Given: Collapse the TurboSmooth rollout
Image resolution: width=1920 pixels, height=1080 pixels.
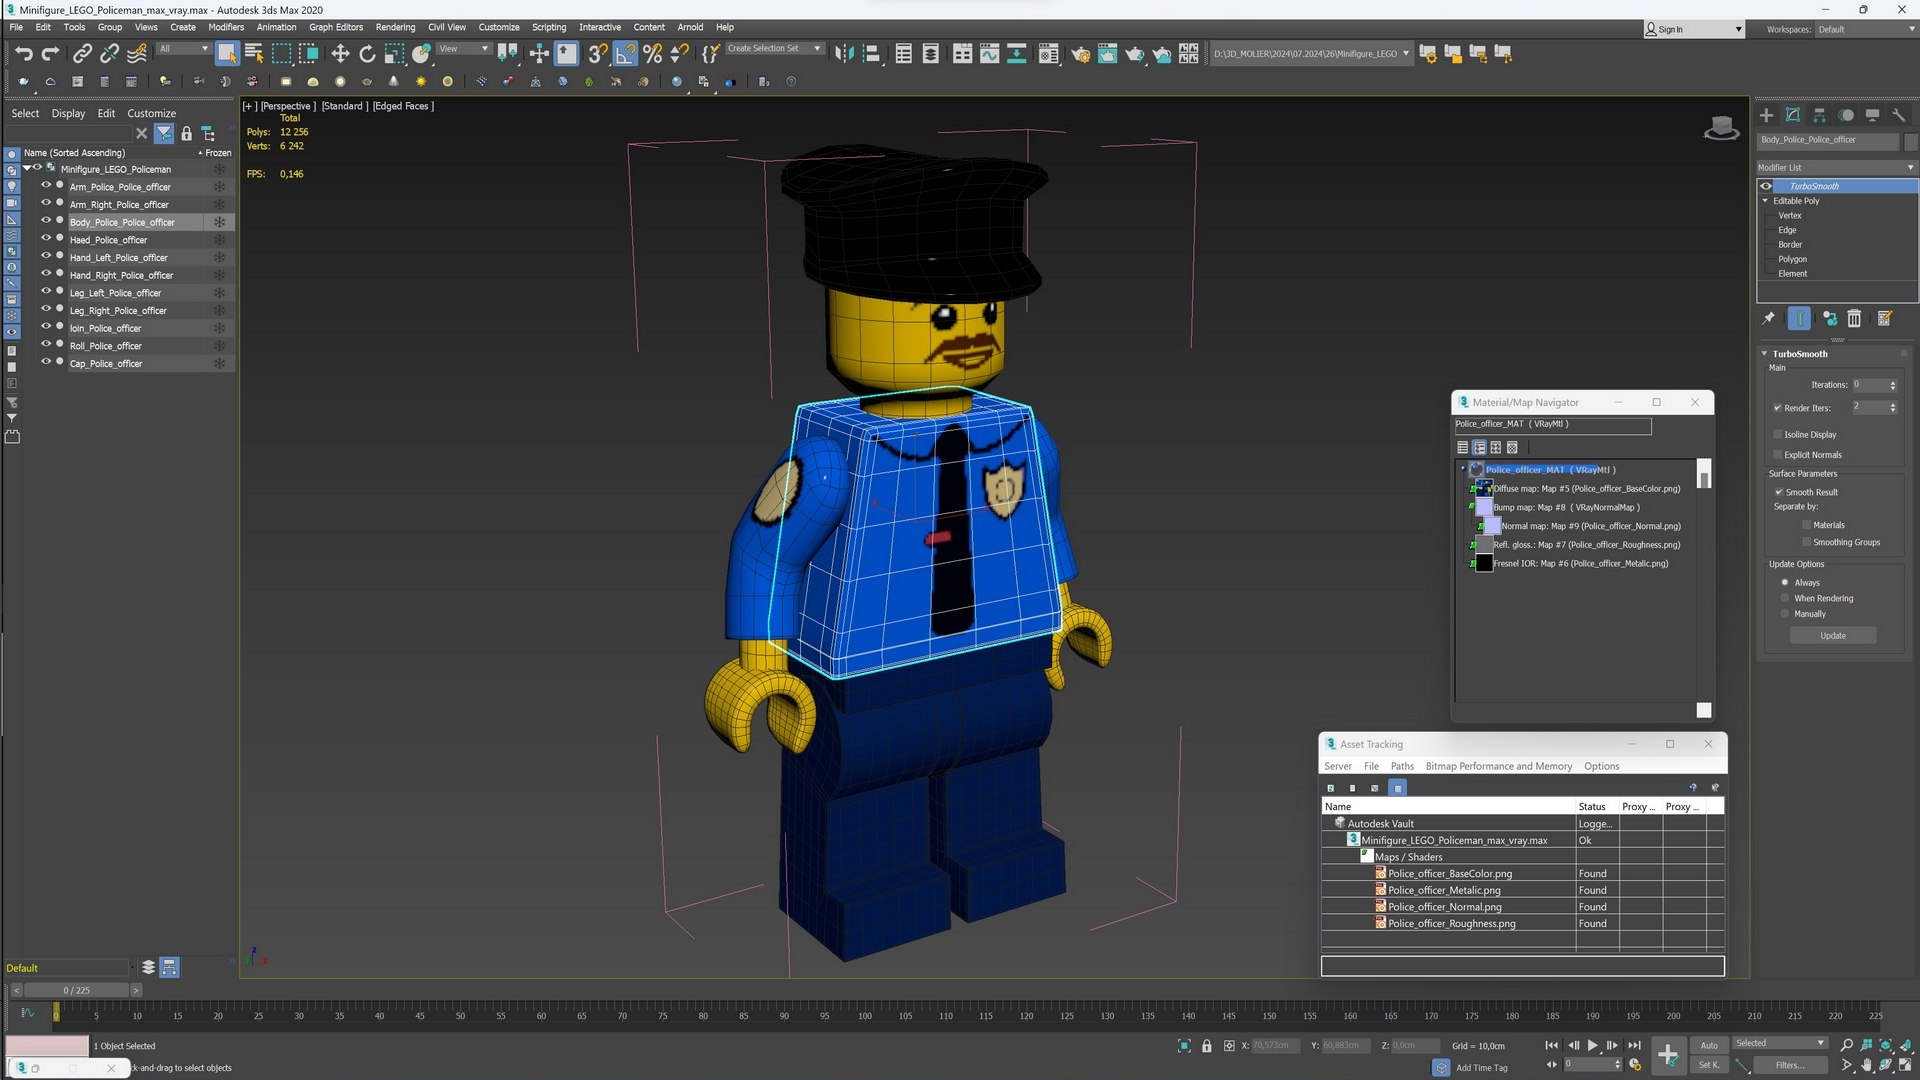Looking at the screenshot, I should coord(1764,354).
